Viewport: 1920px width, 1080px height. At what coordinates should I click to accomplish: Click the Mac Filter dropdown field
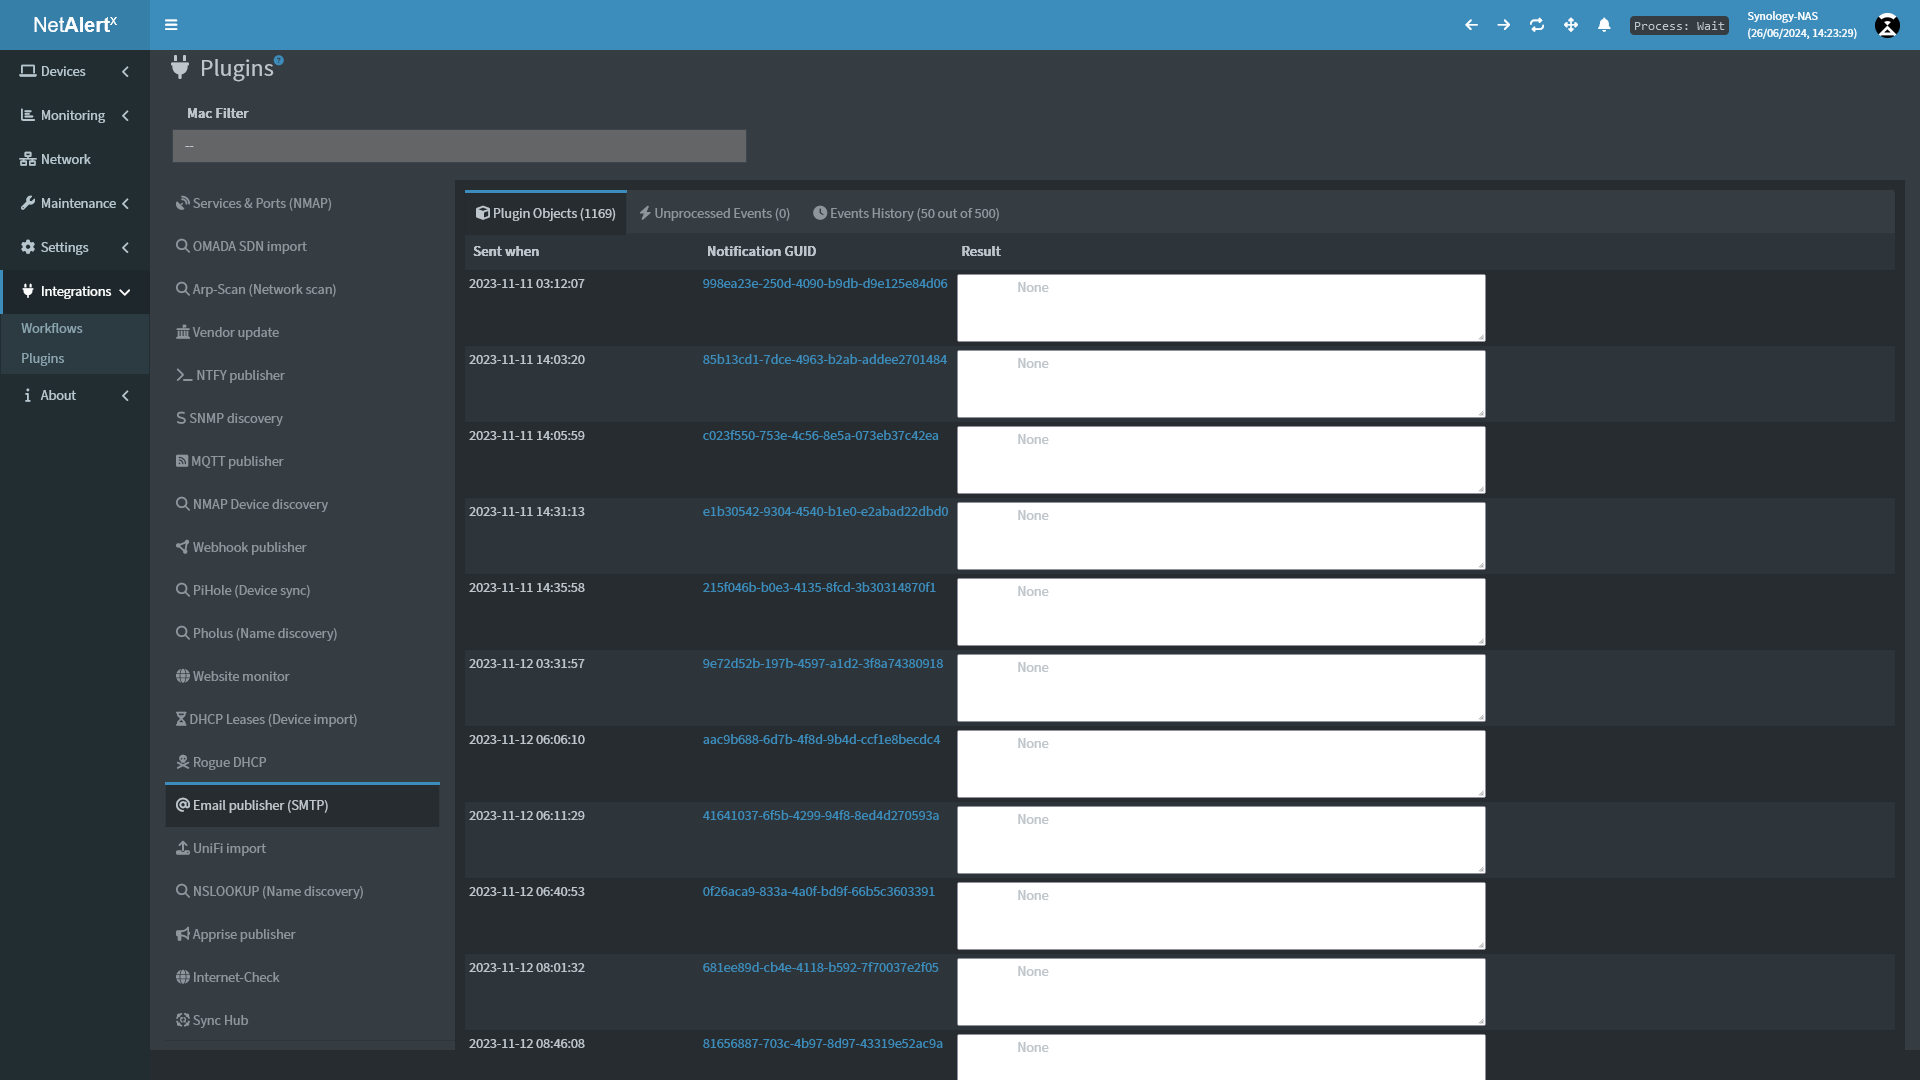tap(459, 146)
